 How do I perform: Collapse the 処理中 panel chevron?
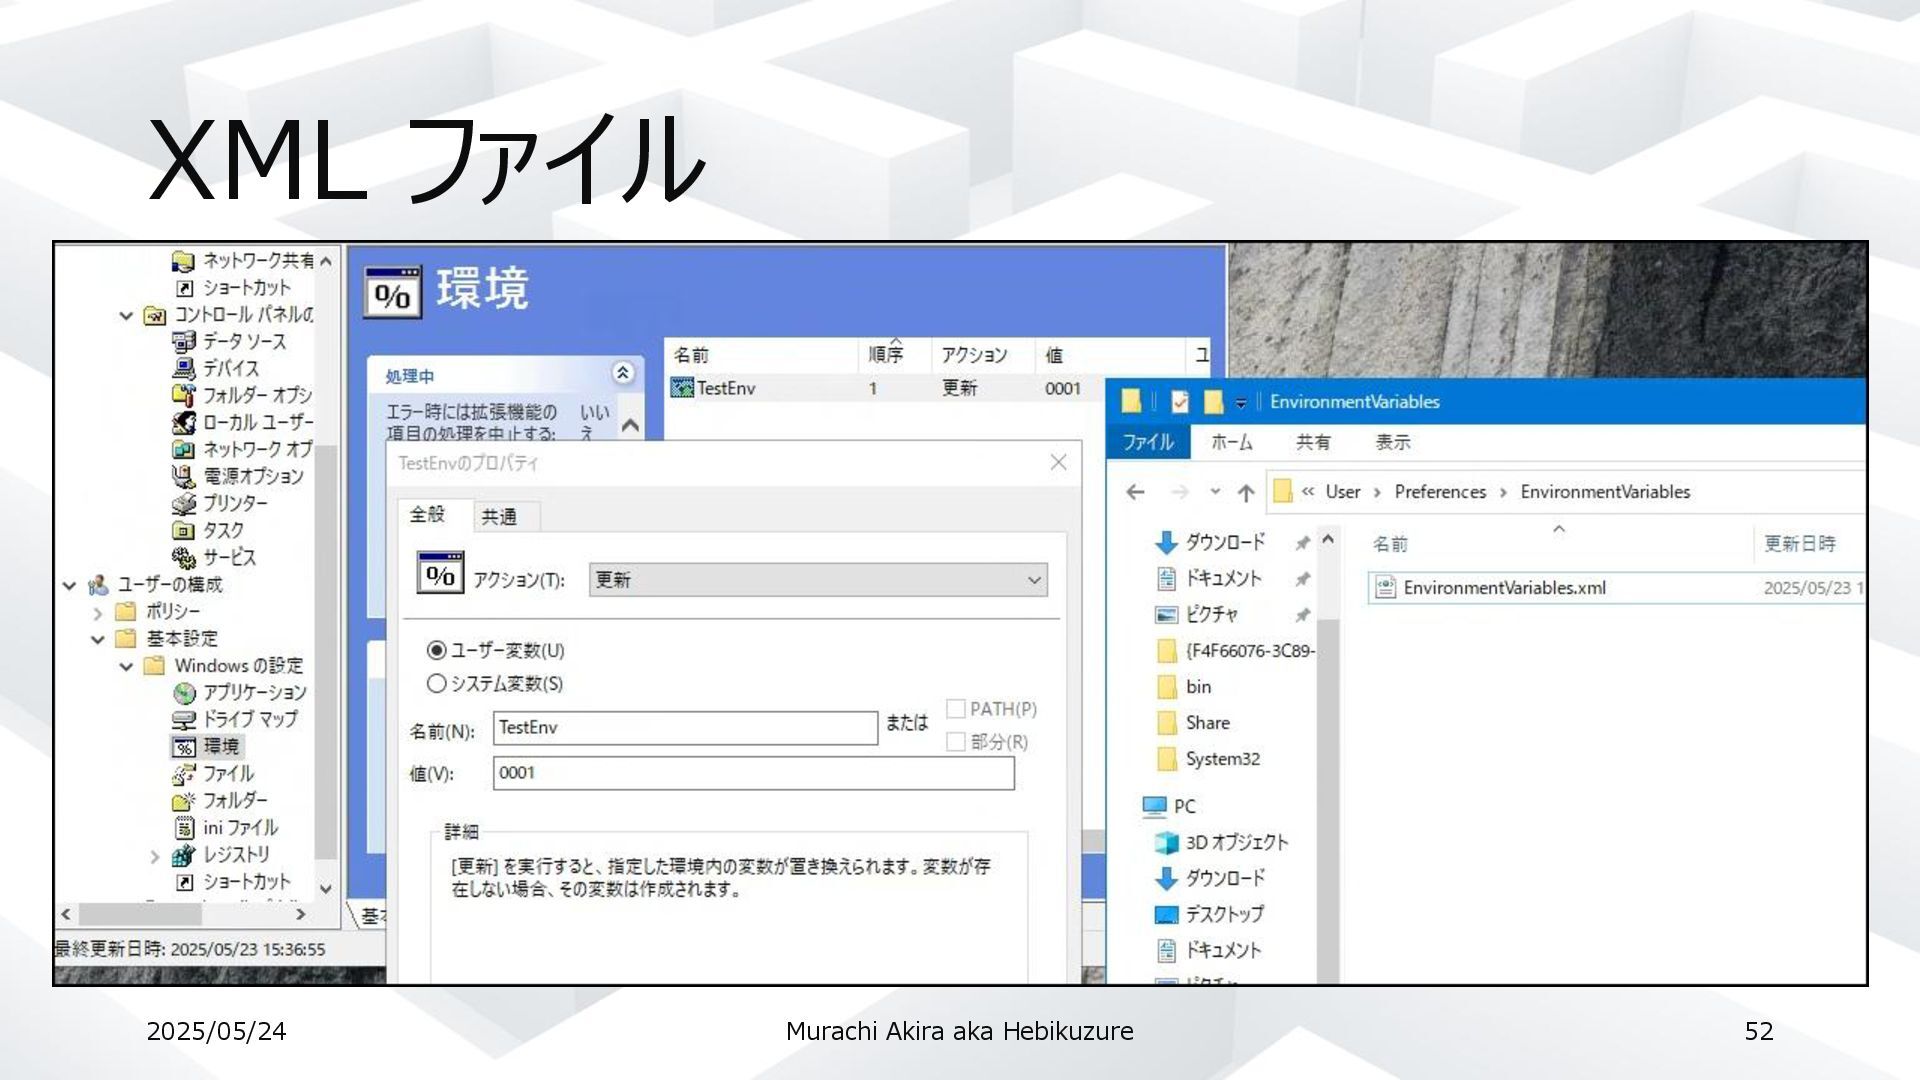coord(622,373)
